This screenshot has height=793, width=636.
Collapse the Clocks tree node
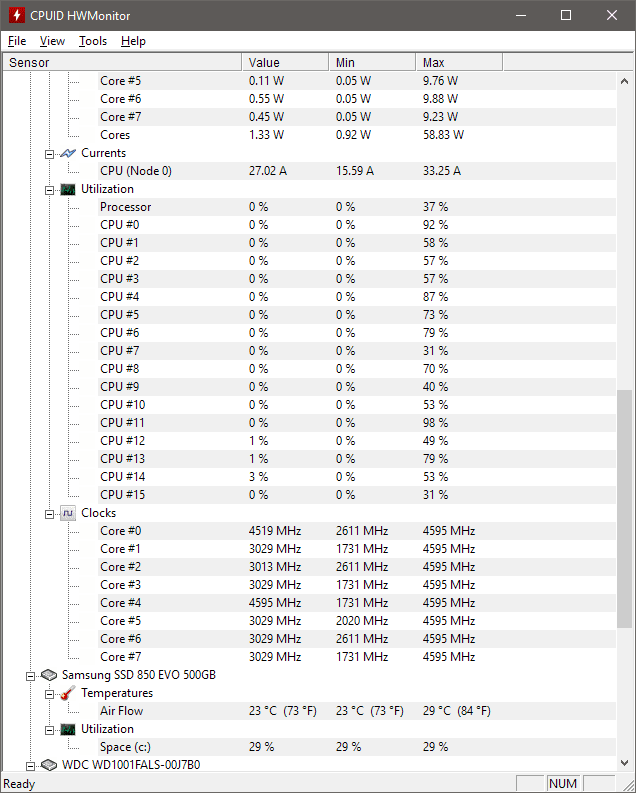(x=49, y=514)
